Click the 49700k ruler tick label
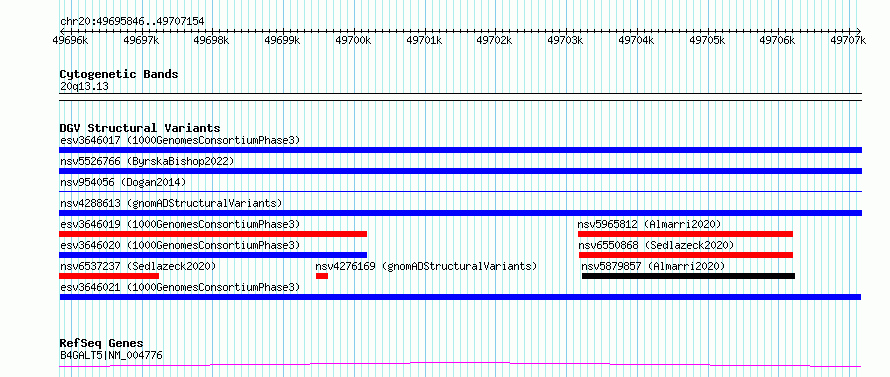This screenshot has height=377, width=890. pos(353,40)
